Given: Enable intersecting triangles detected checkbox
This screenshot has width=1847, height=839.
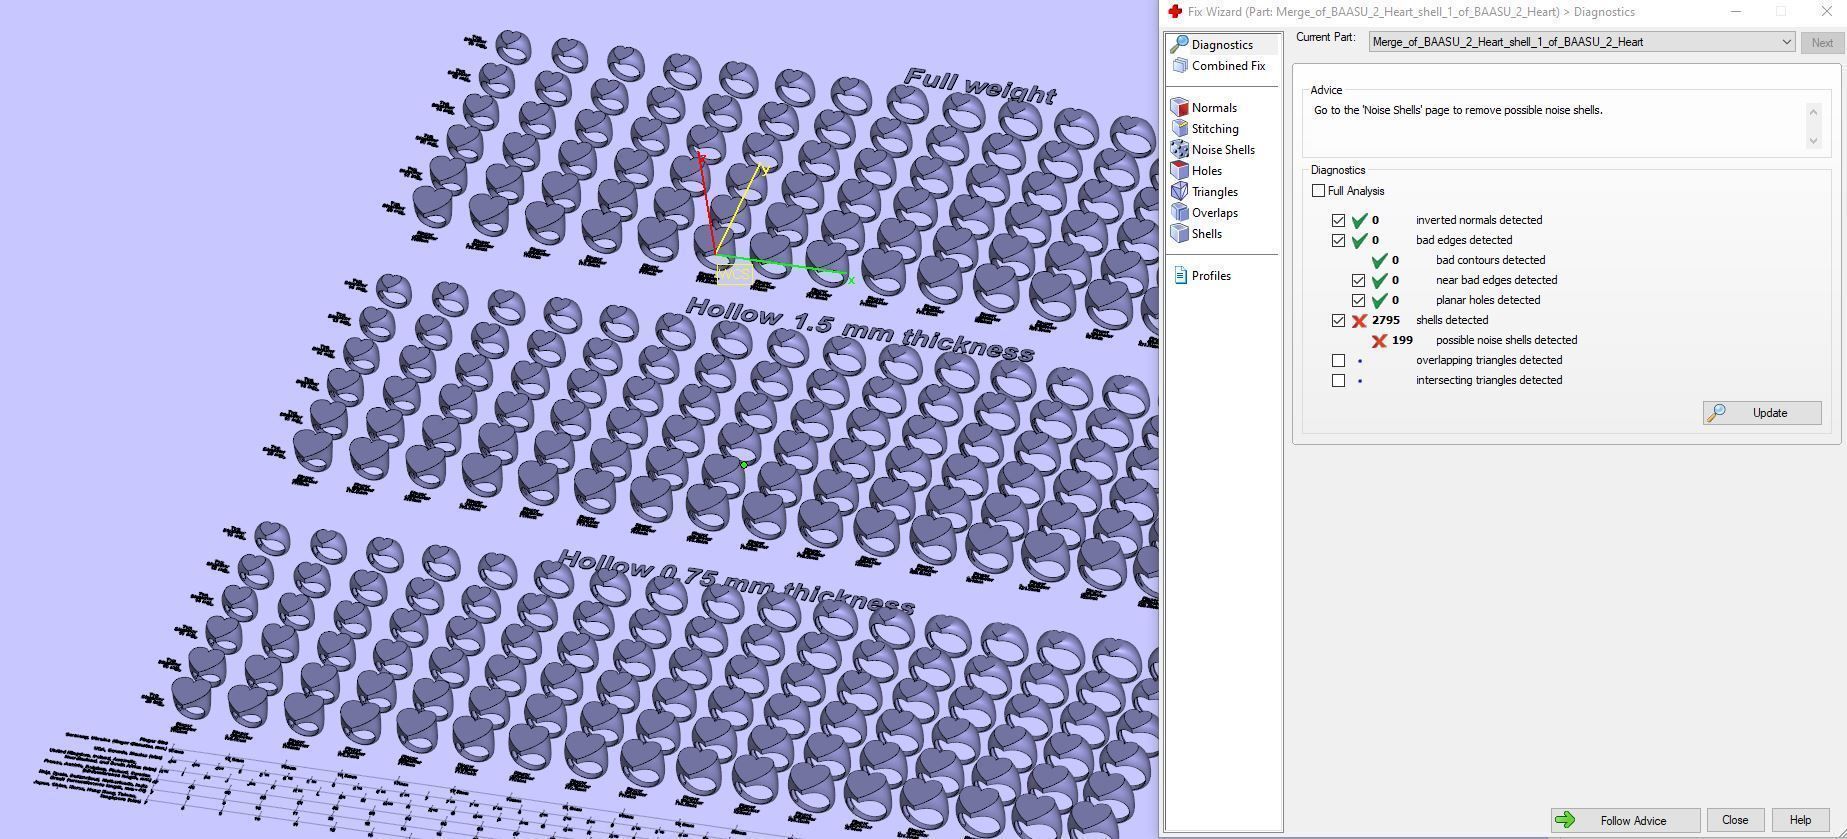Looking at the screenshot, I should click(x=1338, y=380).
